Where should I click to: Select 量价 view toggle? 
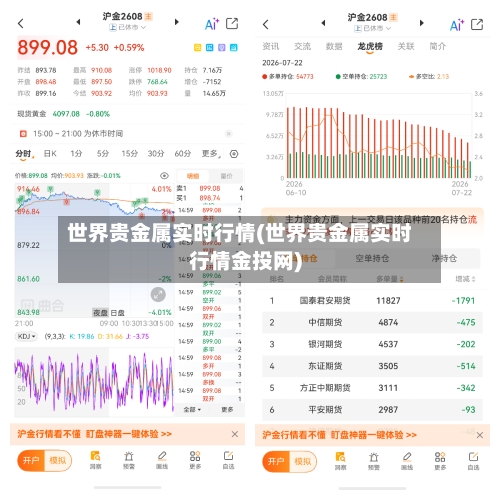(x=226, y=176)
